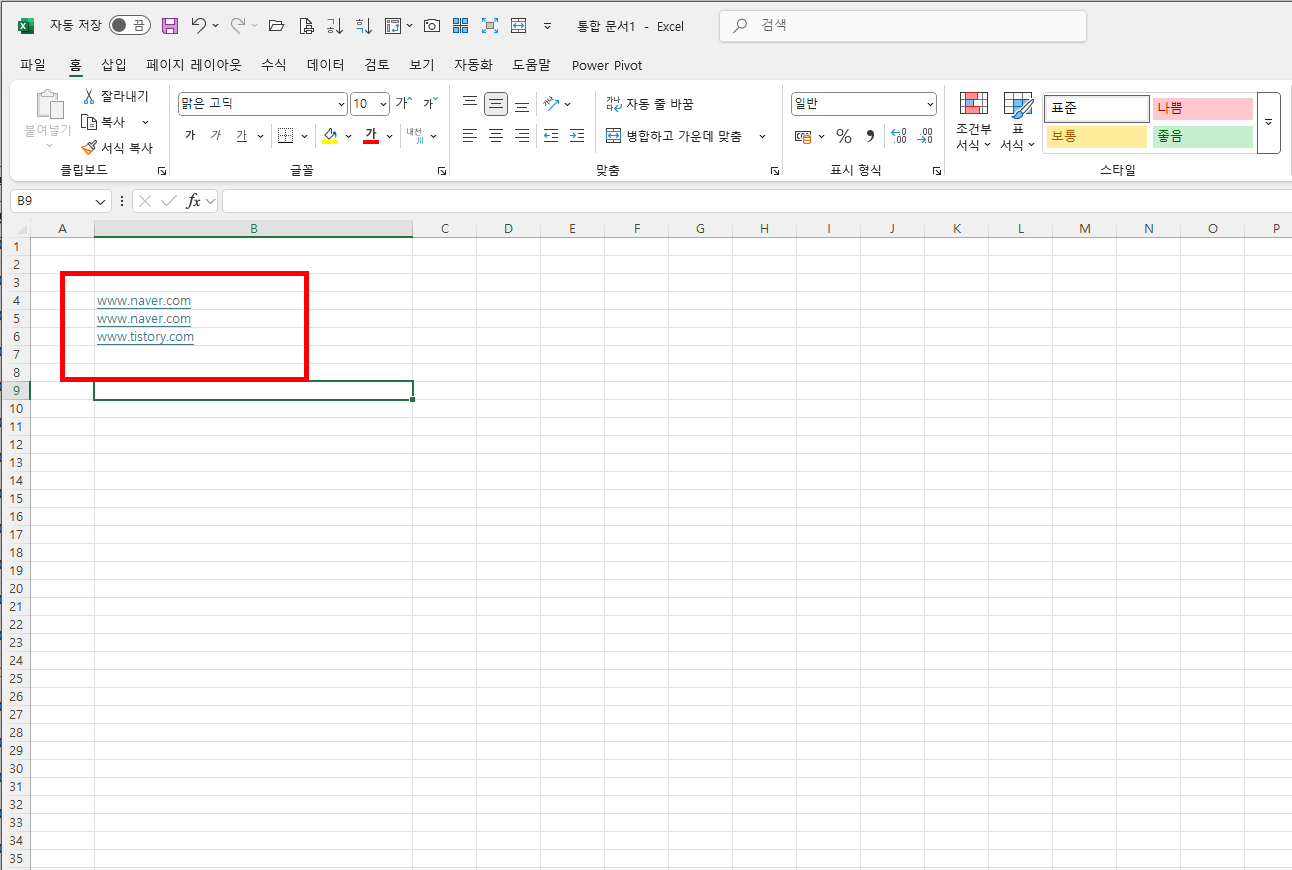Screen dimensions: 1292x870
Task: Expand the borders dropdown arrow
Action: (x=304, y=136)
